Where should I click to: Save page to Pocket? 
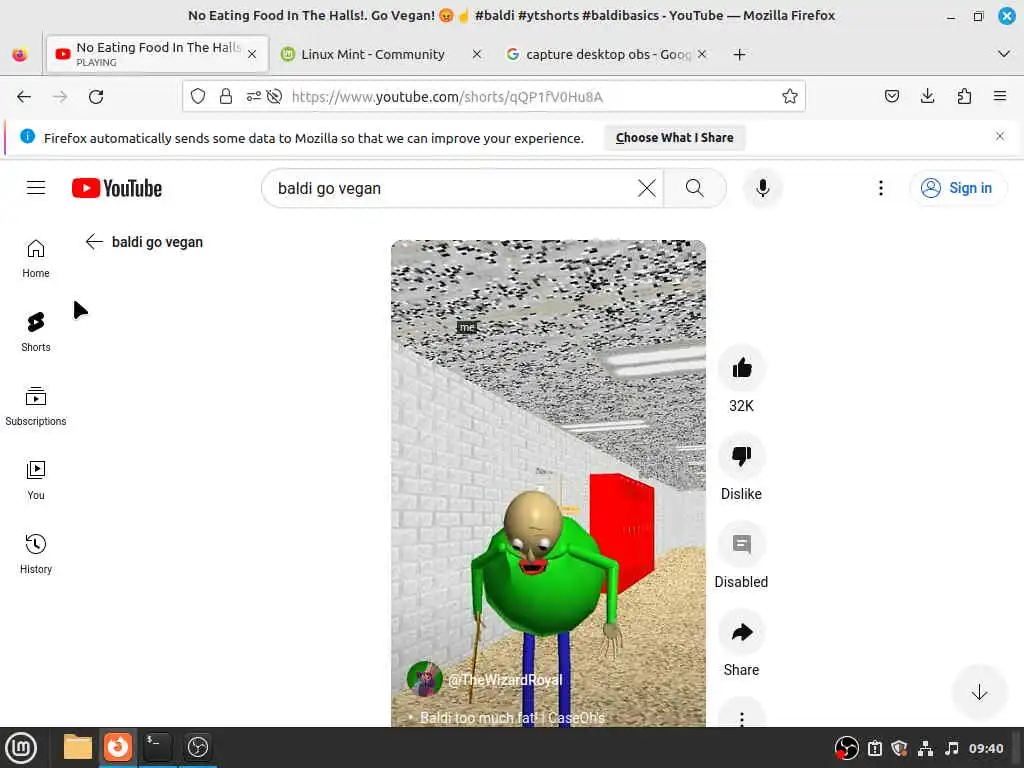891,97
